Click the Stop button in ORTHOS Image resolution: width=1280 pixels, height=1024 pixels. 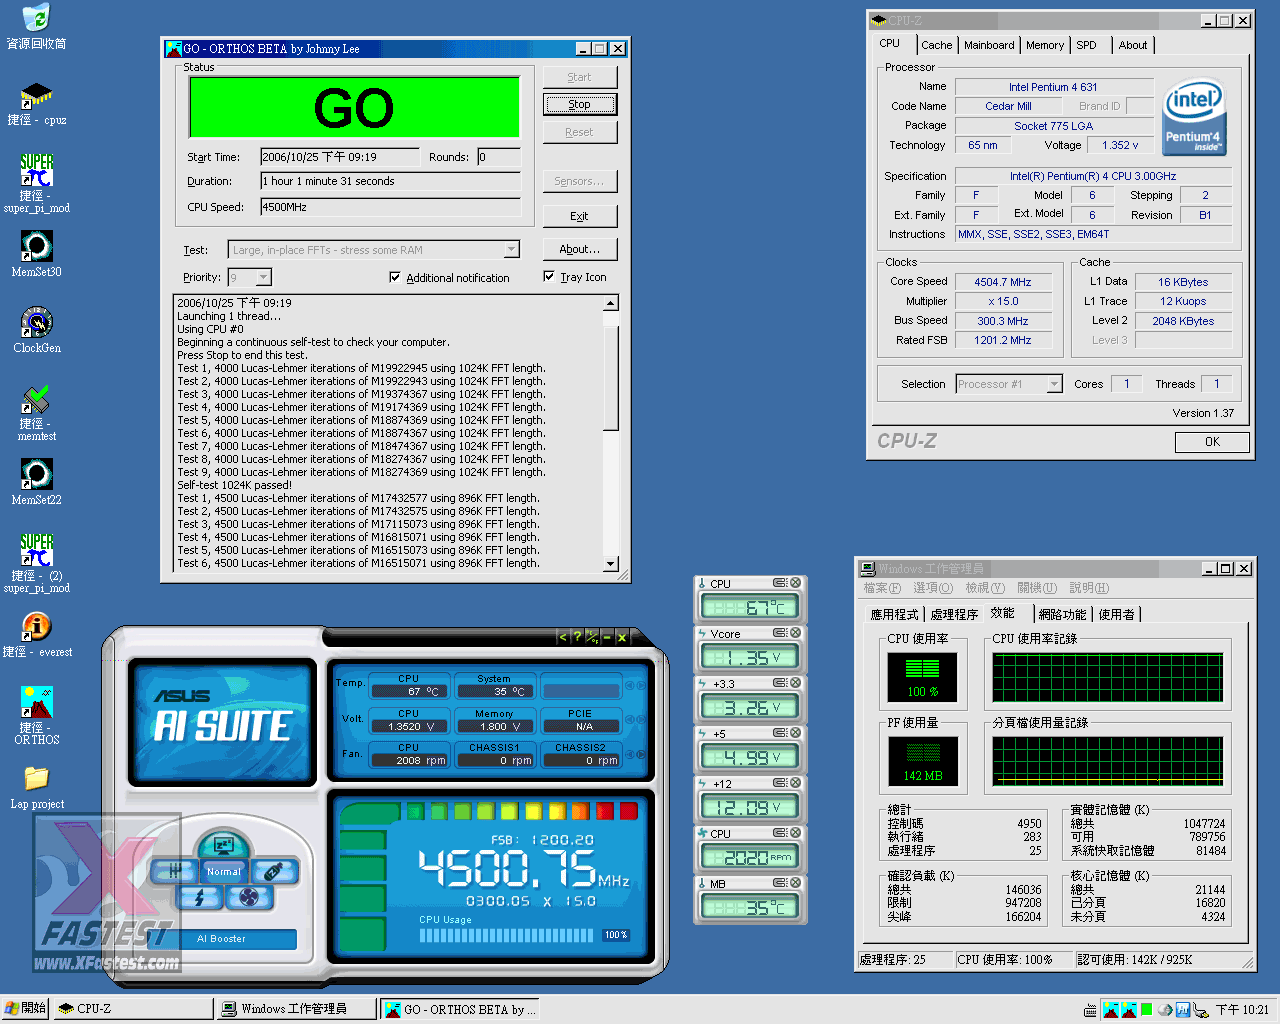pyautogui.click(x=580, y=104)
